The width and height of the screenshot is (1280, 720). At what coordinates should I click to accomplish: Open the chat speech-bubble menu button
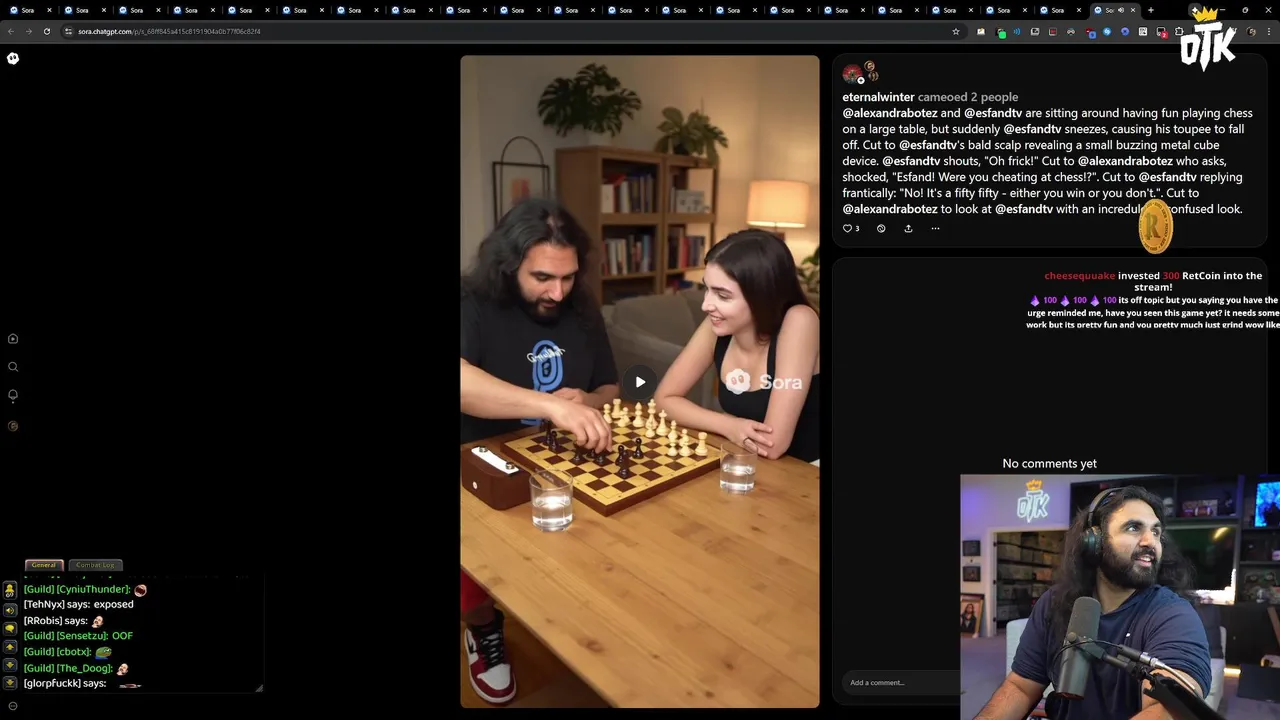[x=11, y=628]
